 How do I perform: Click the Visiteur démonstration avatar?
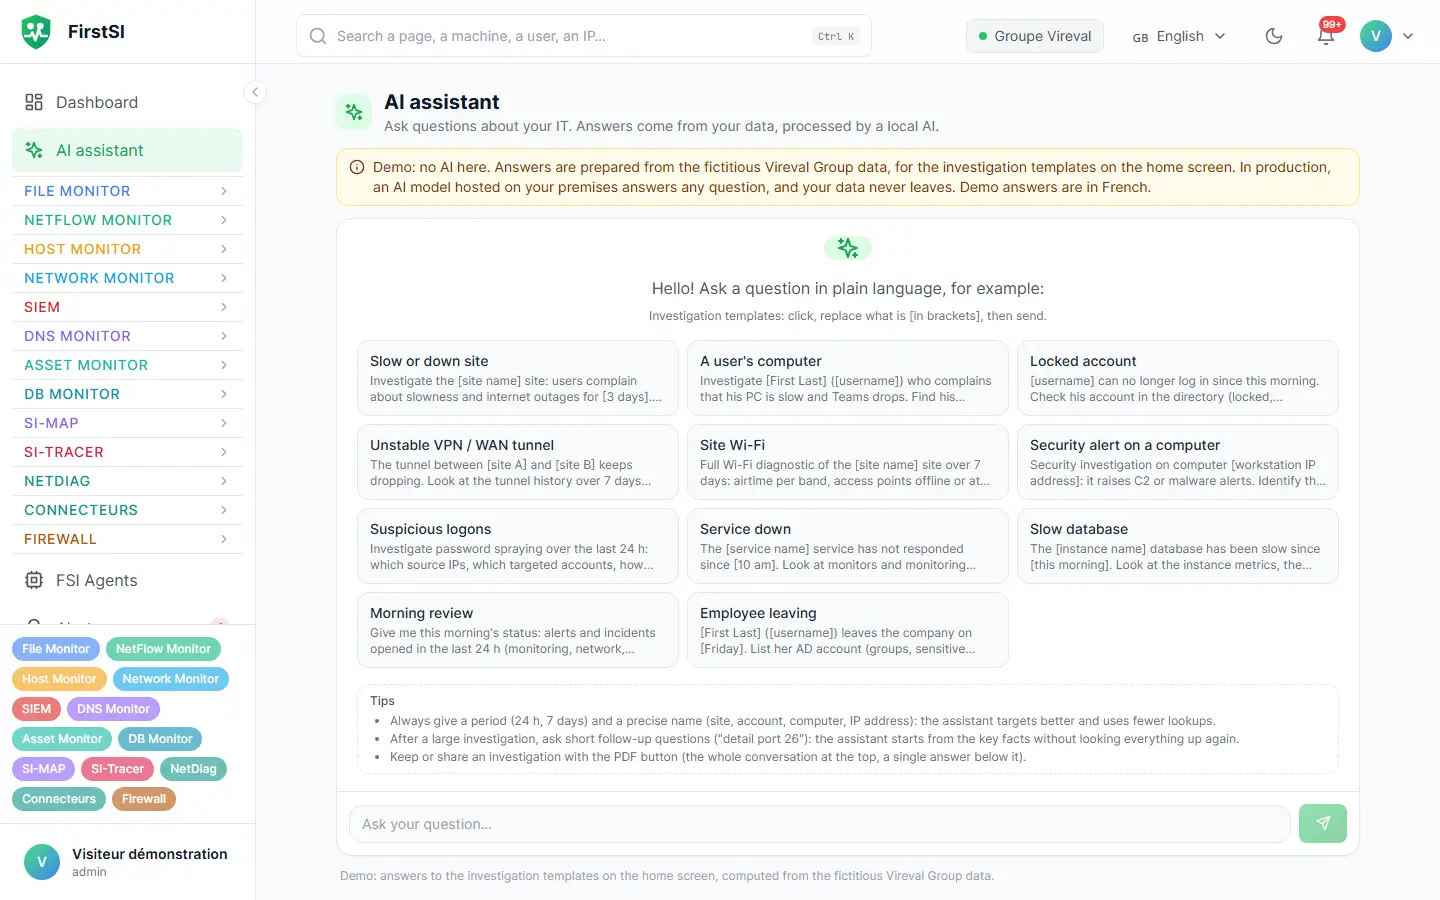click(42, 862)
